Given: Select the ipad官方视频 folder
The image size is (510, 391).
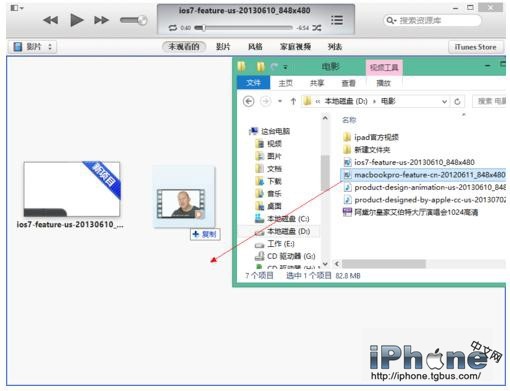Looking at the screenshot, I should pyautogui.click(x=371, y=137).
